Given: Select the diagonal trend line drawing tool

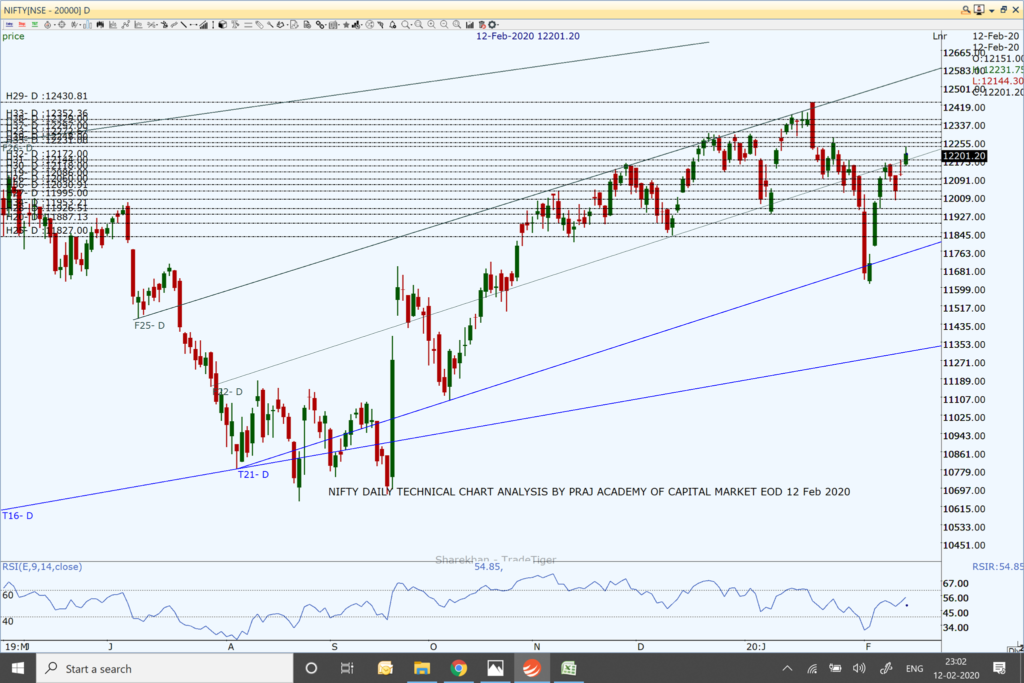Looking at the screenshot, I should point(184,25).
